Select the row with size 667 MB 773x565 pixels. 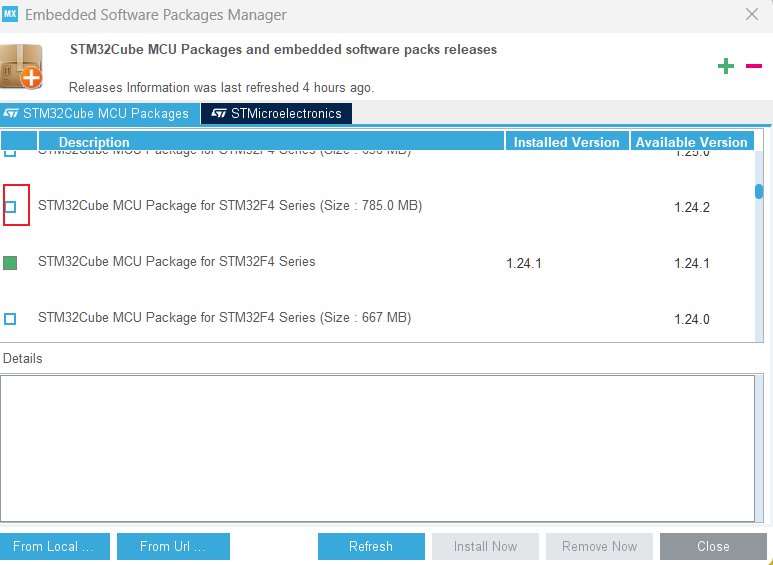tap(377, 318)
